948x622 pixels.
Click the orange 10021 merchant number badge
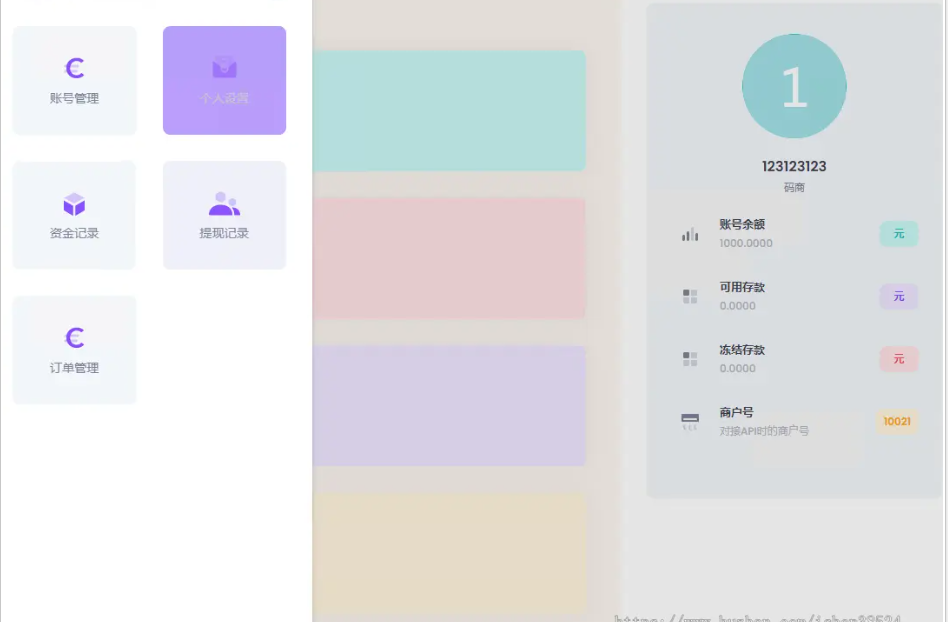coord(897,421)
